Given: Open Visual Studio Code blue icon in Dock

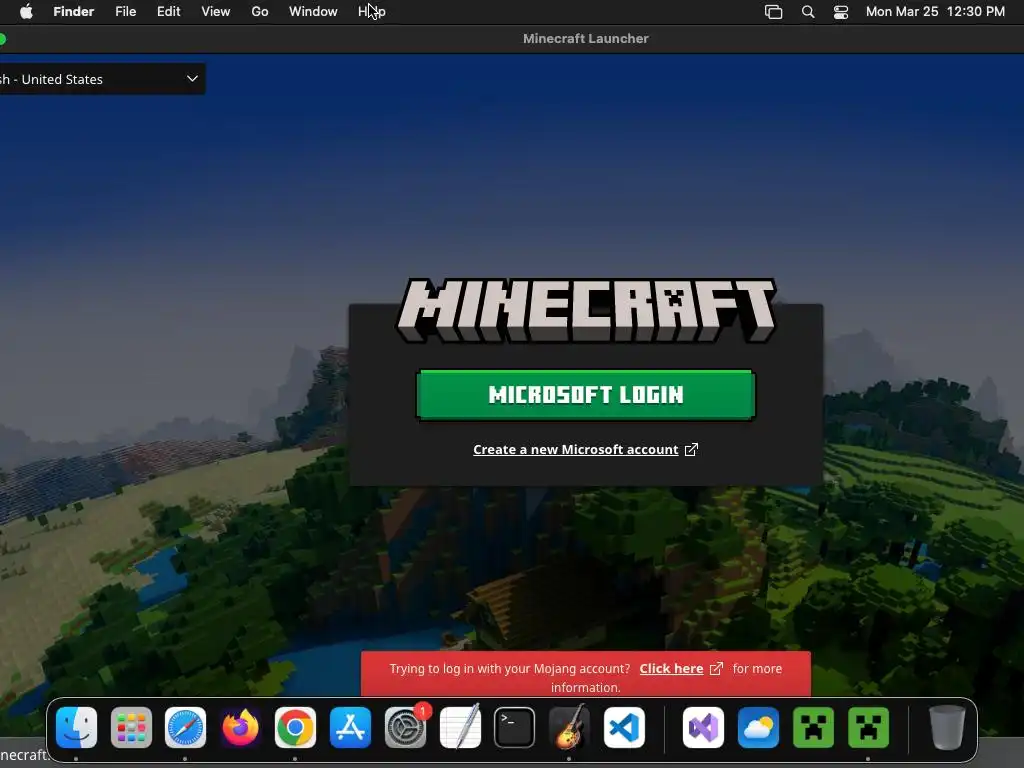Looking at the screenshot, I should click(x=624, y=727).
